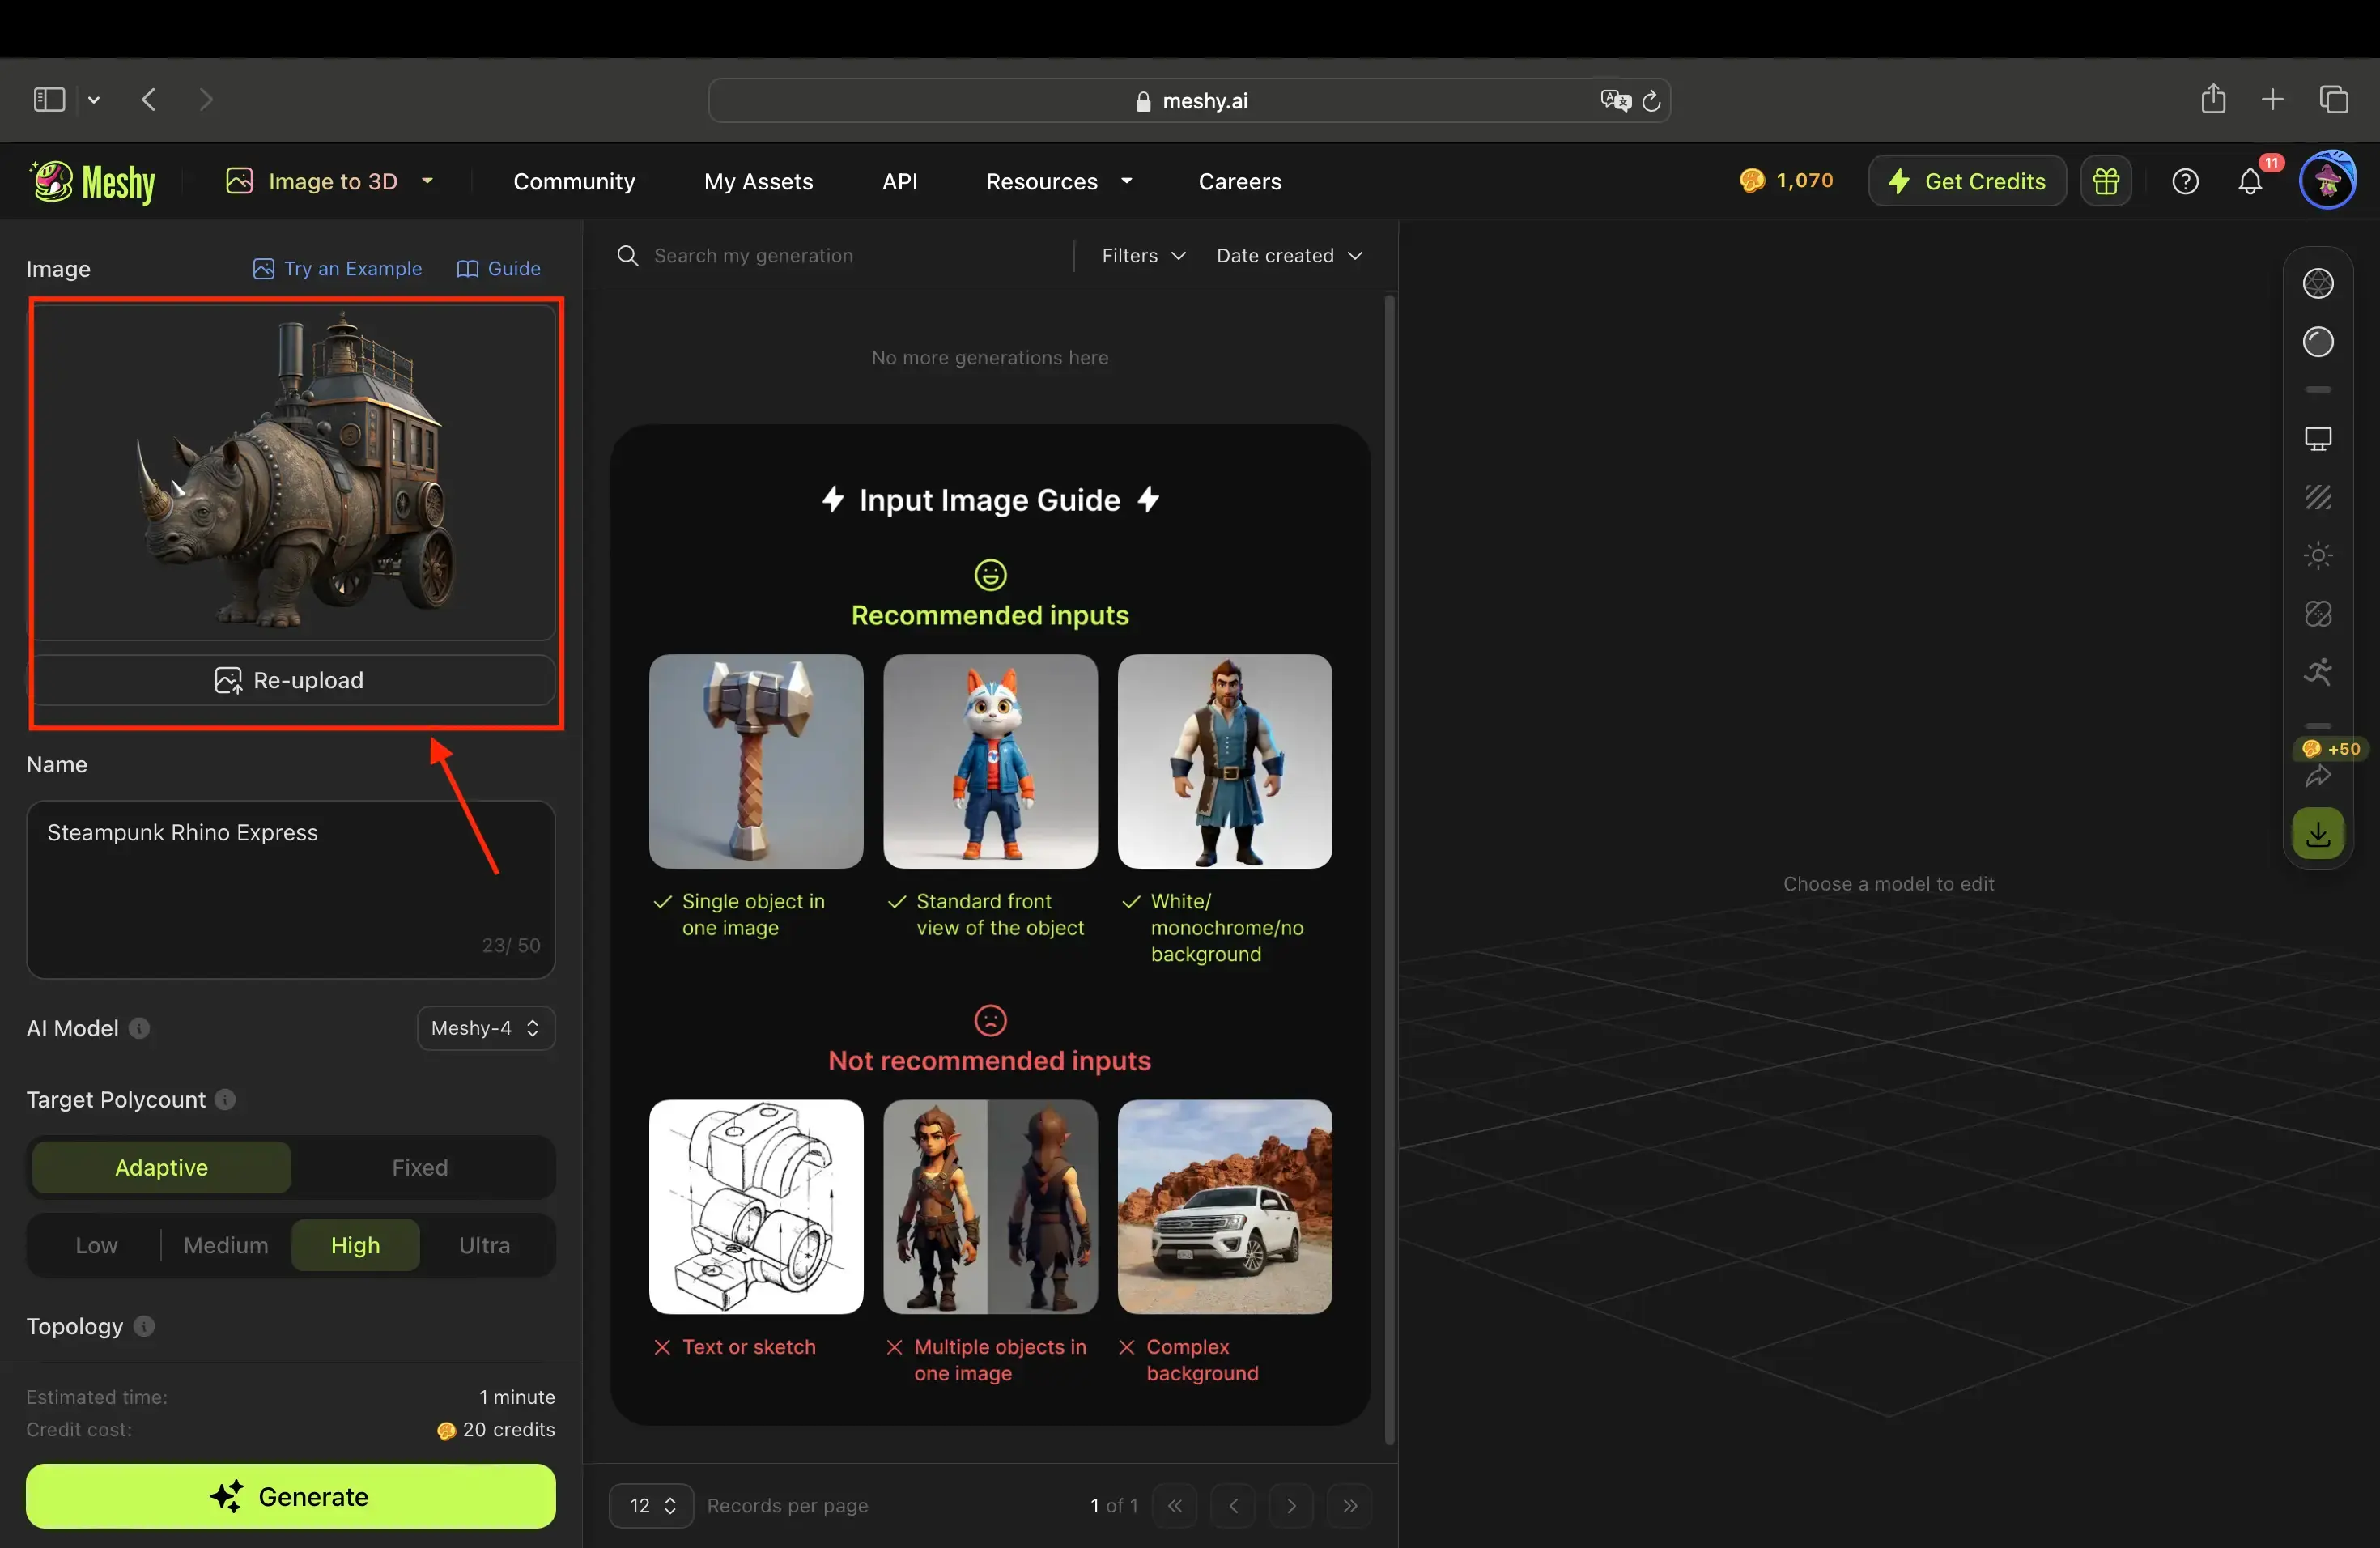Click the Try an Example link
Image resolution: width=2380 pixels, height=1548 pixels.
(338, 269)
